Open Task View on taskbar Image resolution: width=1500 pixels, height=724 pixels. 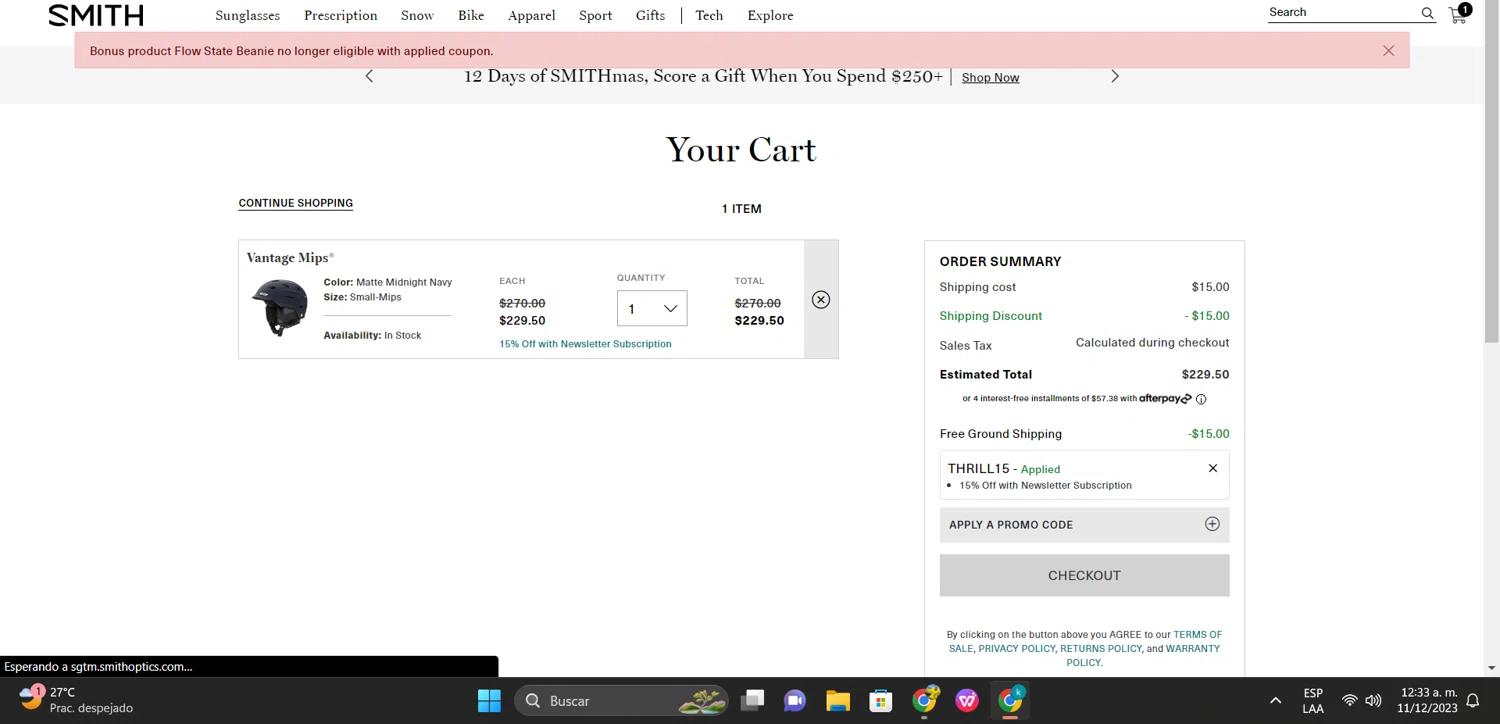pos(753,701)
